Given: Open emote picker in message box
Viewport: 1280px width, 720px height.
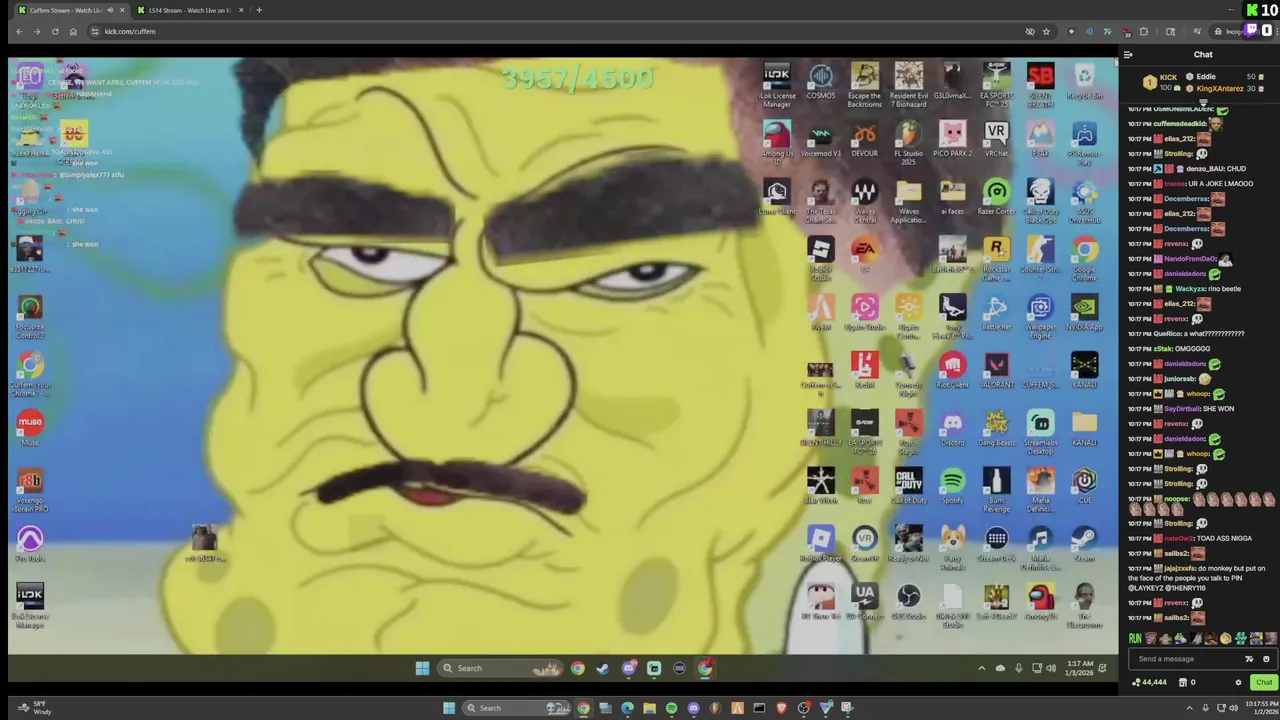Looking at the screenshot, I should click(x=1266, y=659).
